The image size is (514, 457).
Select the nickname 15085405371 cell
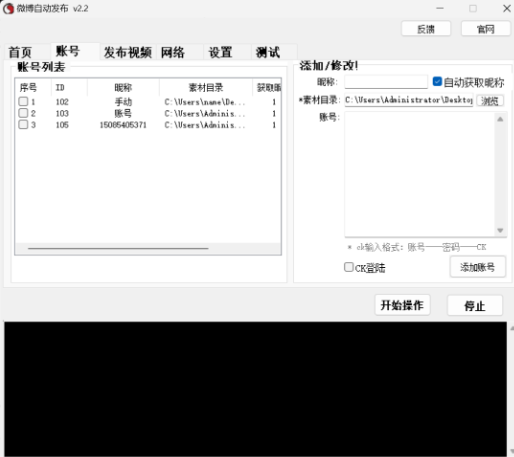123,125
